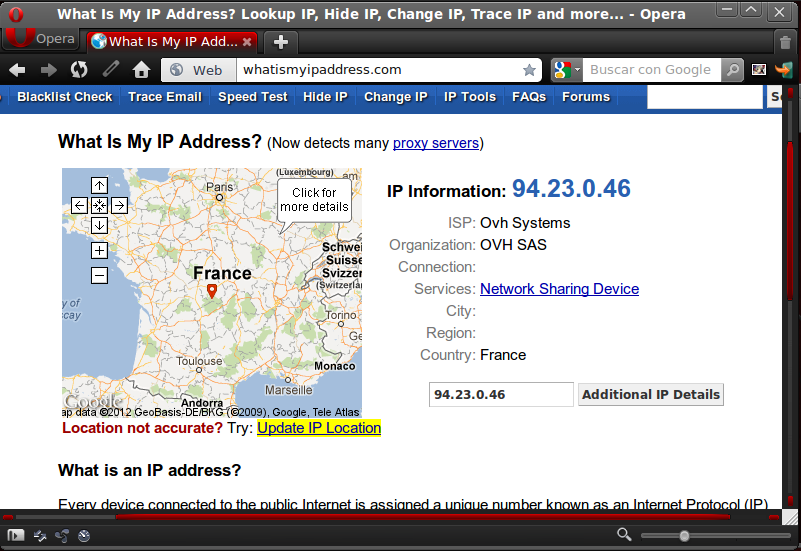Click the Opera Turbo icon

pyautogui.click(x=84, y=535)
